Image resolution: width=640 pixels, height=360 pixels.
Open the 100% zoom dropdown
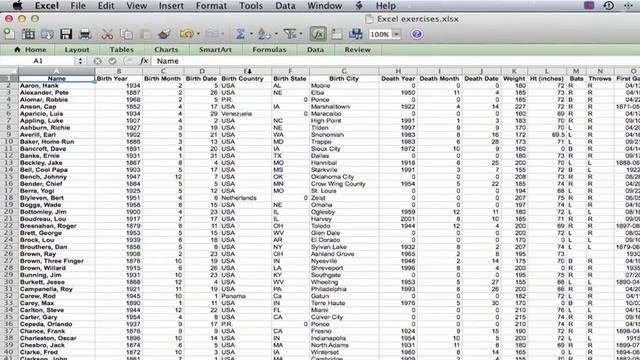point(396,34)
